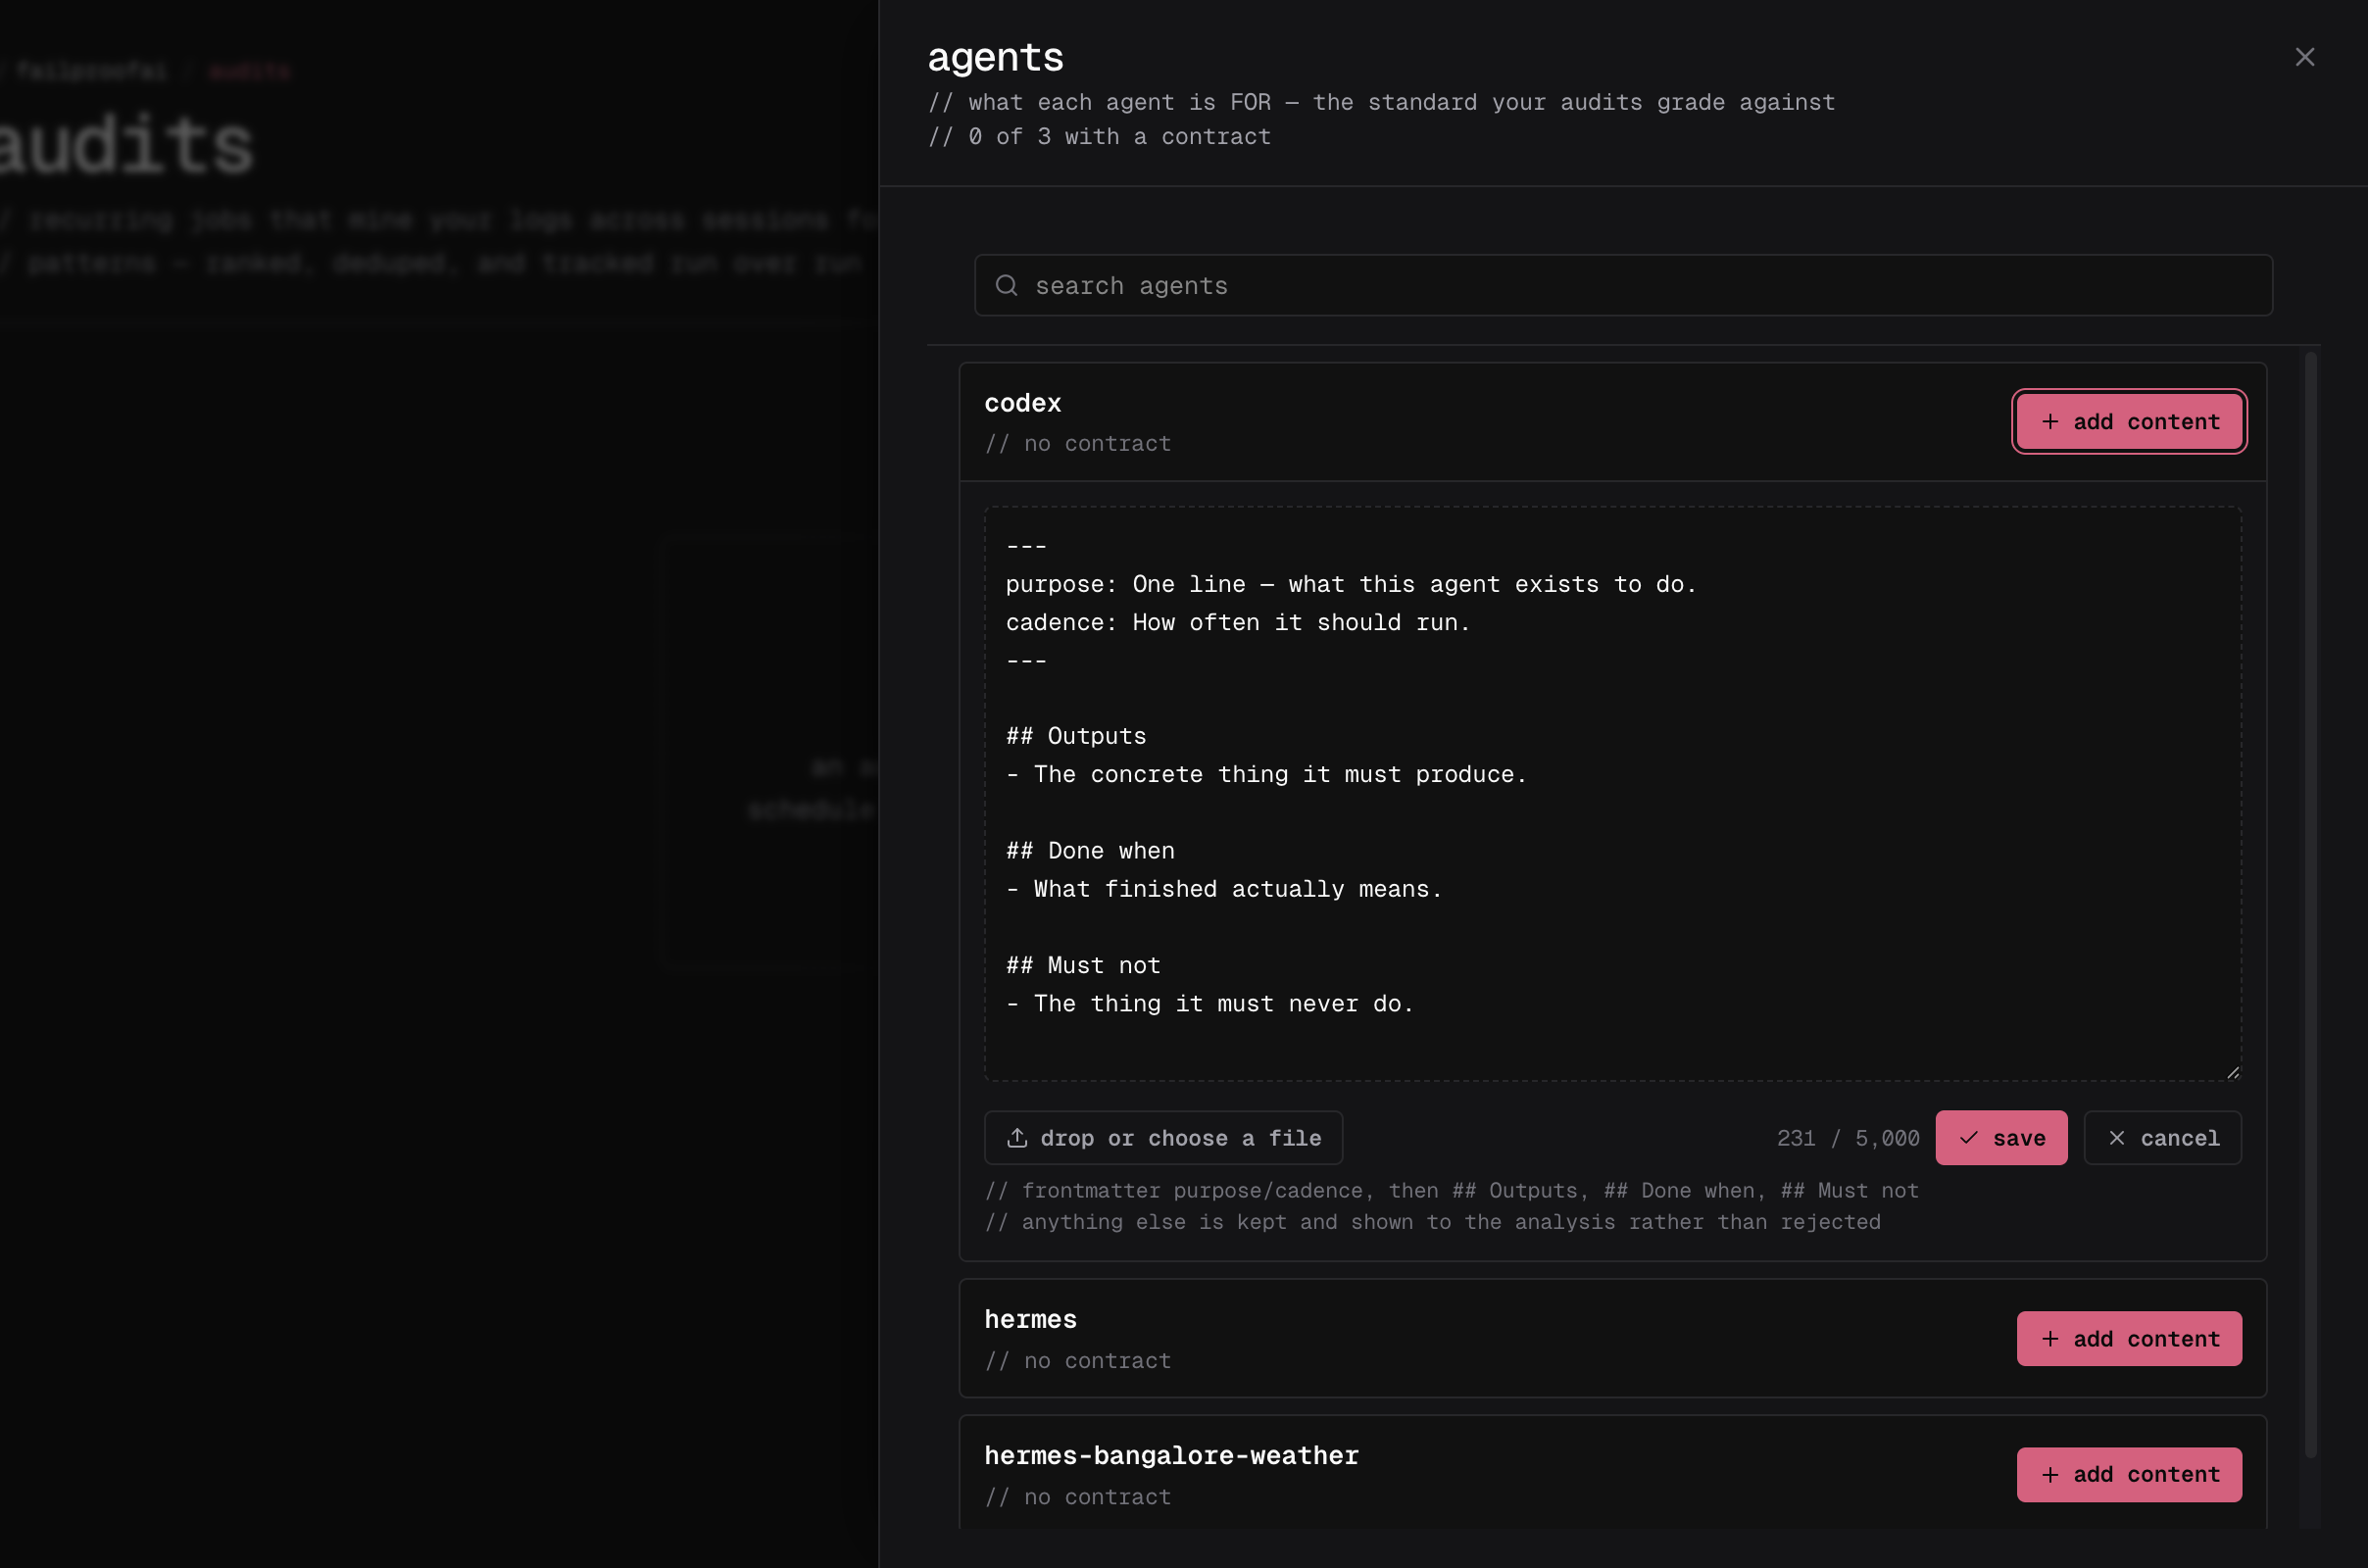The width and height of the screenshot is (2368, 1568).
Task: Click add content for the codex agent
Action: click(2128, 422)
